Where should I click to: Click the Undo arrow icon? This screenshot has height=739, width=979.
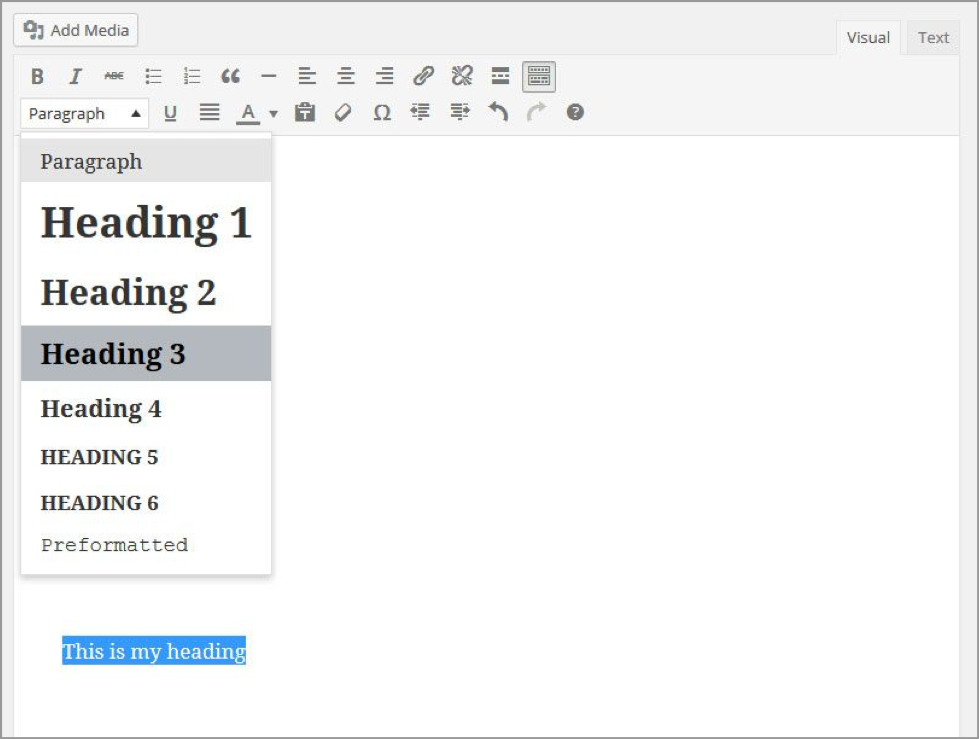pos(497,112)
